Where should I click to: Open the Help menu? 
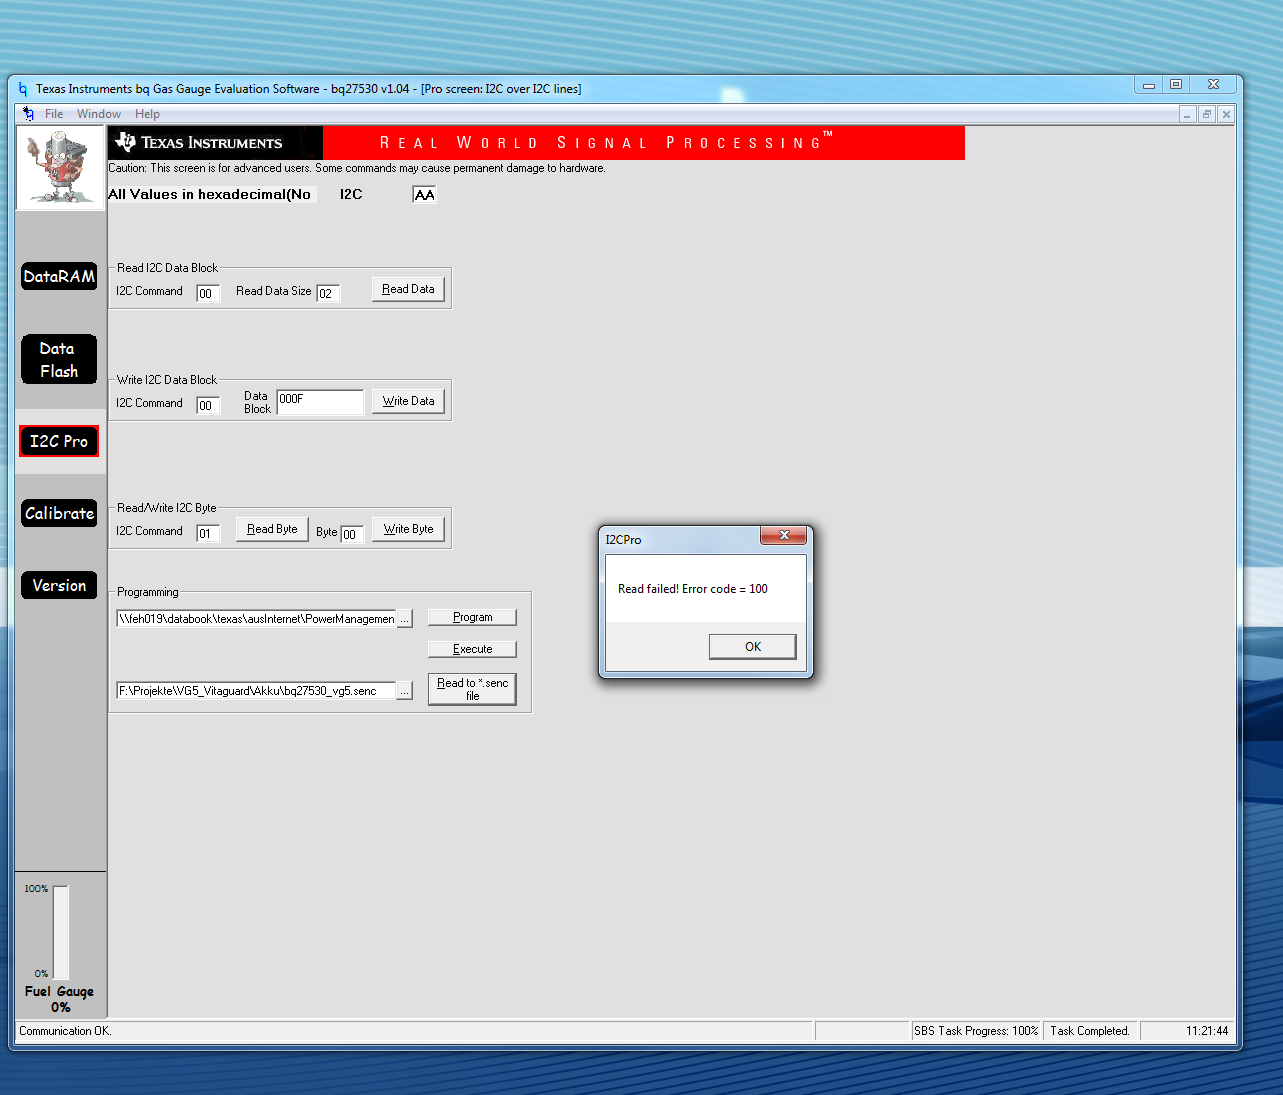pyautogui.click(x=147, y=114)
